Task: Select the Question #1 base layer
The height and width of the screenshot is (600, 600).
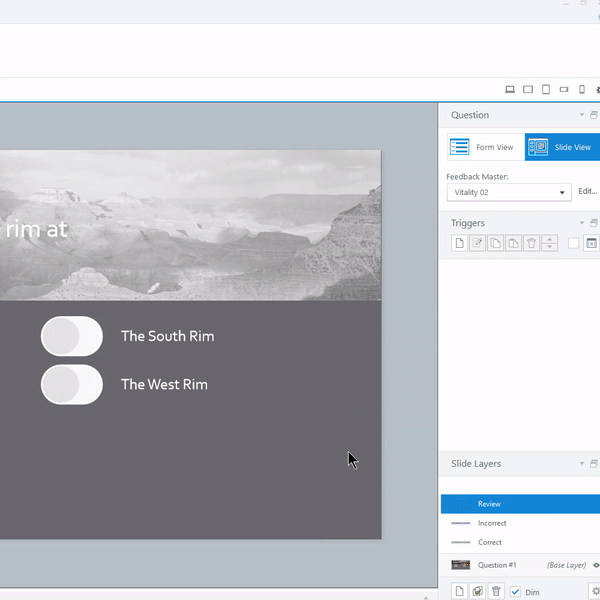Action: click(x=520, y=565)
